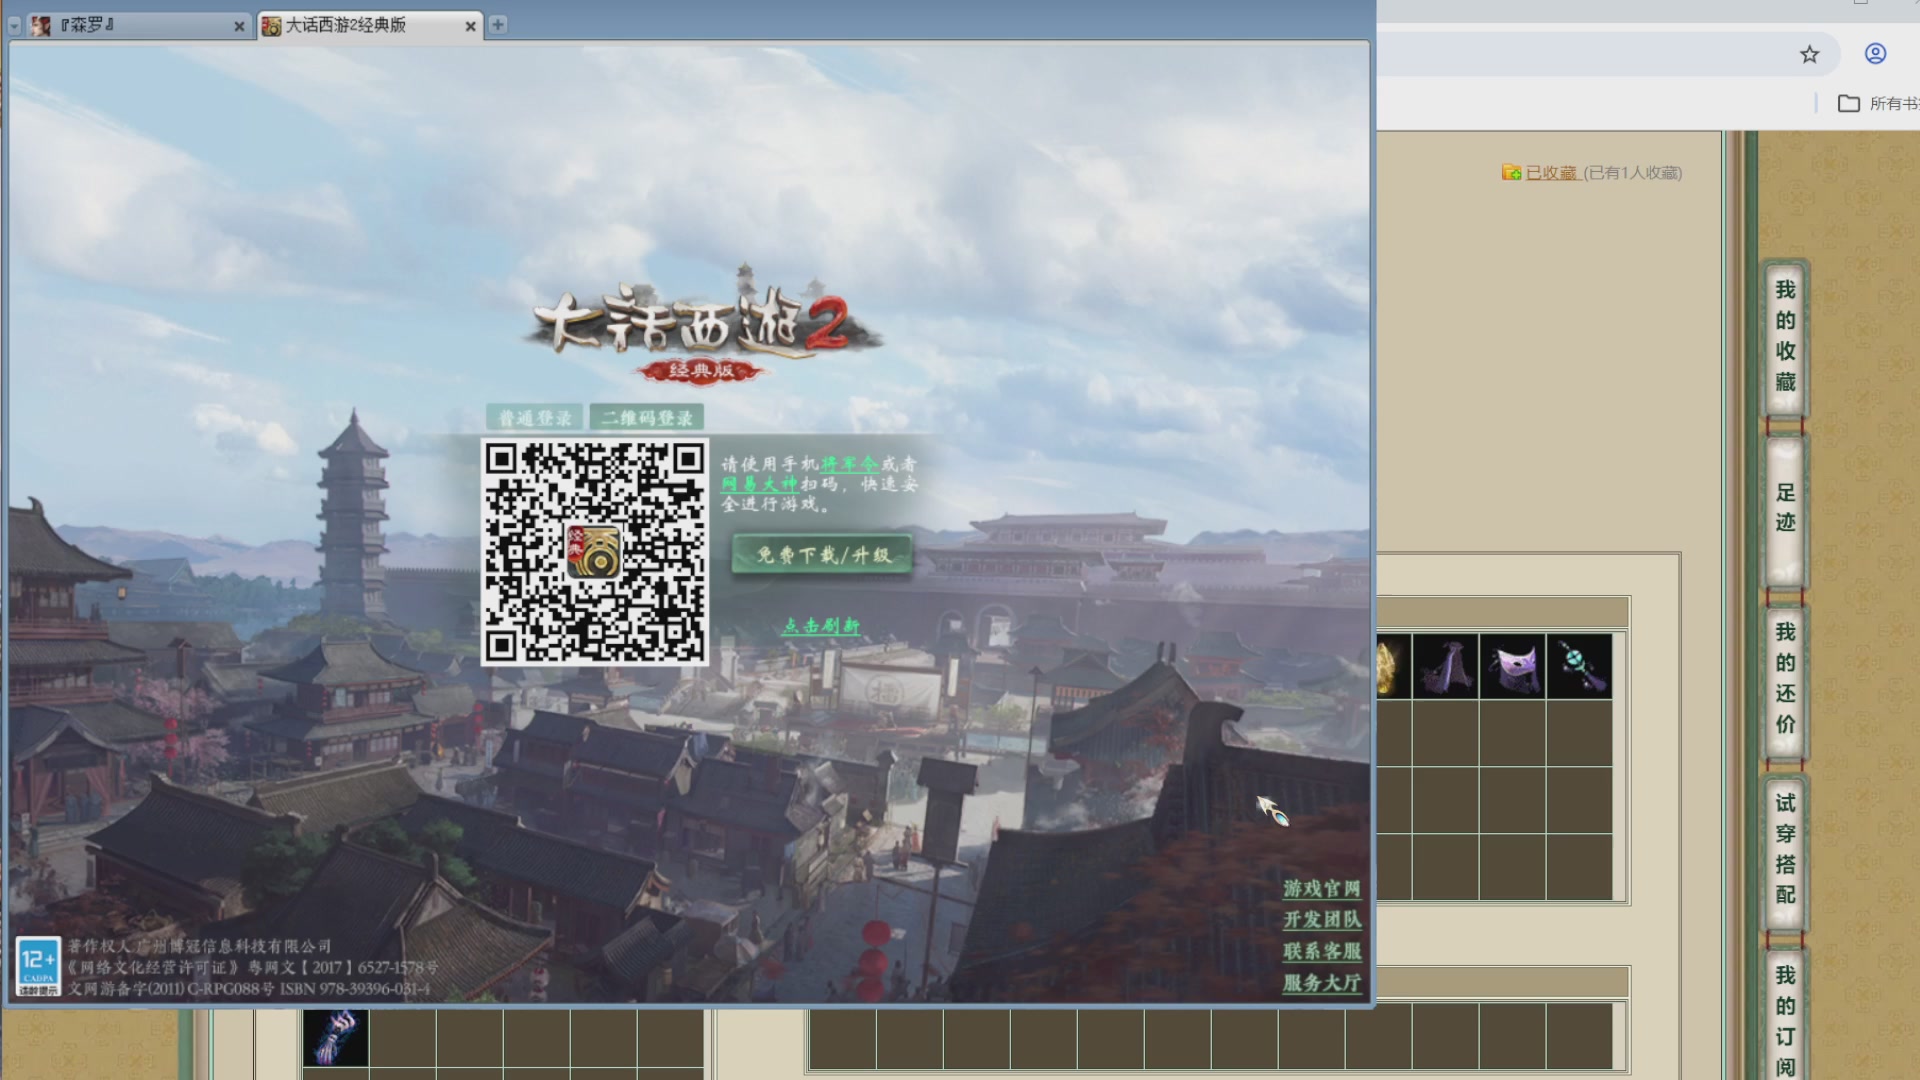
Task: Click the 免费下载/升级 button
Action: tap(822, 555)
